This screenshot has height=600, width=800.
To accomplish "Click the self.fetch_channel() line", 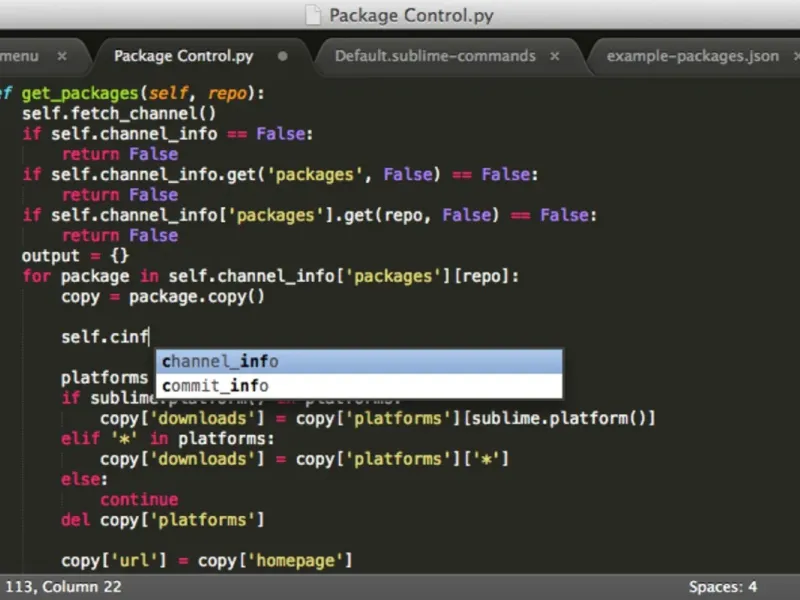I will (x=119, y=113).
